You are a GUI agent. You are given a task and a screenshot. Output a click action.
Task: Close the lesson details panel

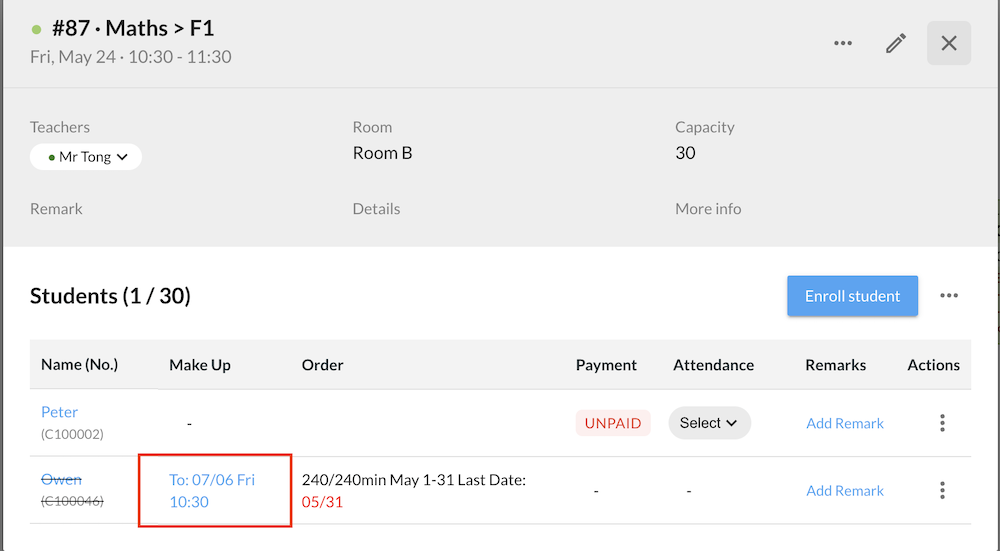pos(949,43)
